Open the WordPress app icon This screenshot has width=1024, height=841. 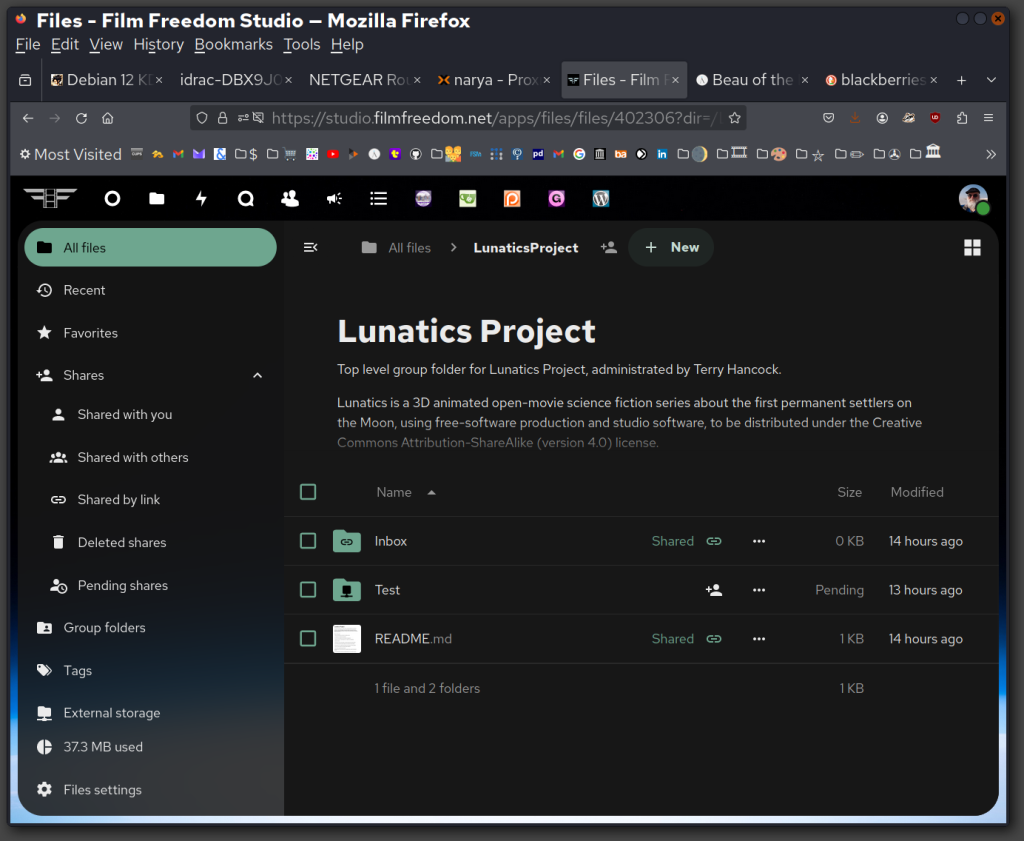click(600, 199)
